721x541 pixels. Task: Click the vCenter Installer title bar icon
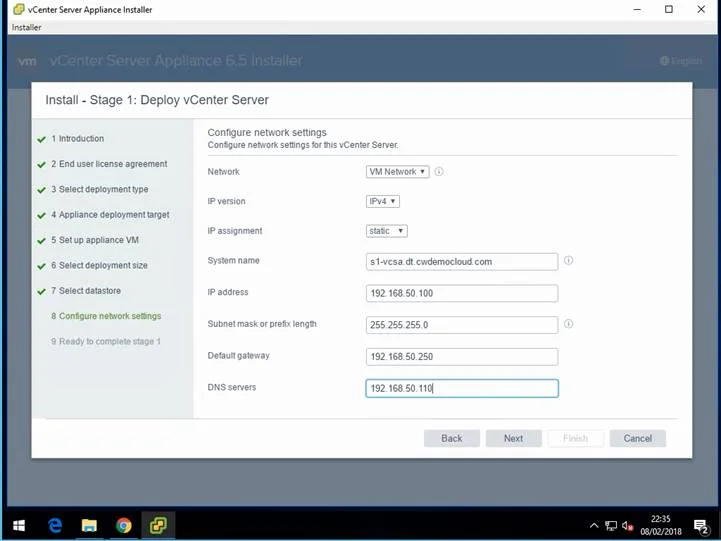(18, 9)
